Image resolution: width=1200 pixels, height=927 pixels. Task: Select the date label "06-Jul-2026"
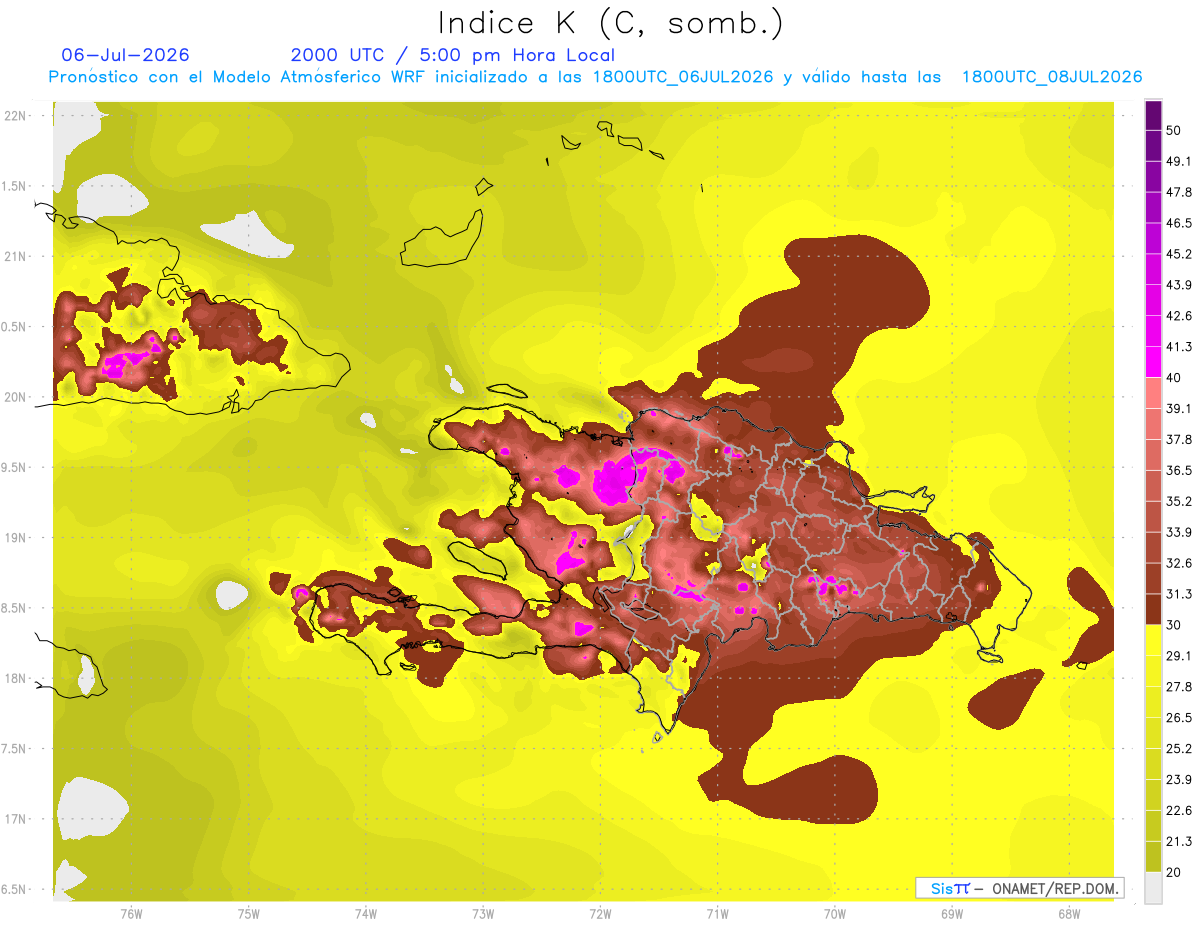point(125,55)
